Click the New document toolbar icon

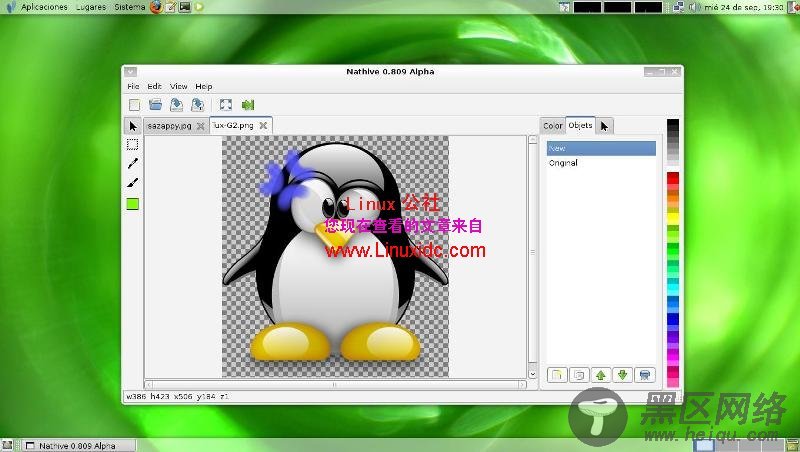[x=134, y=105]
